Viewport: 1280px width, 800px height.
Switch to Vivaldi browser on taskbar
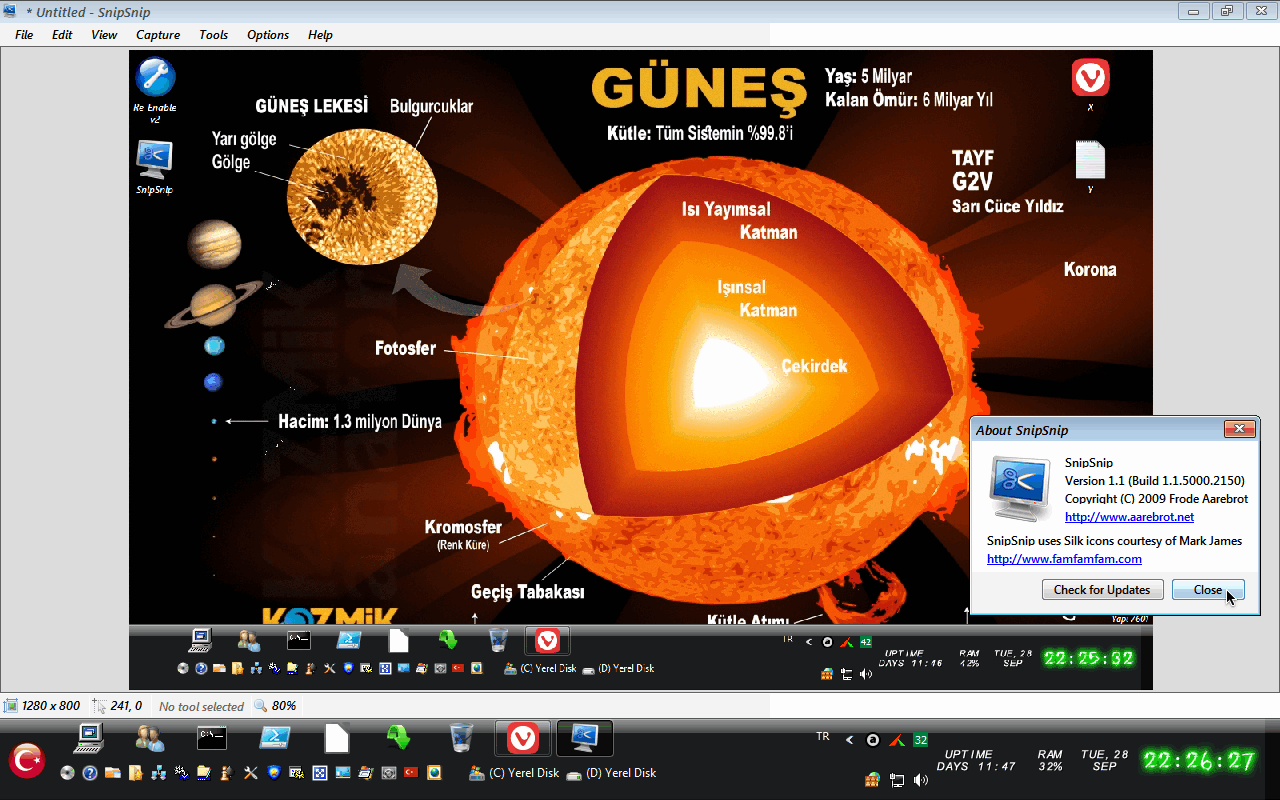point(523,738)
